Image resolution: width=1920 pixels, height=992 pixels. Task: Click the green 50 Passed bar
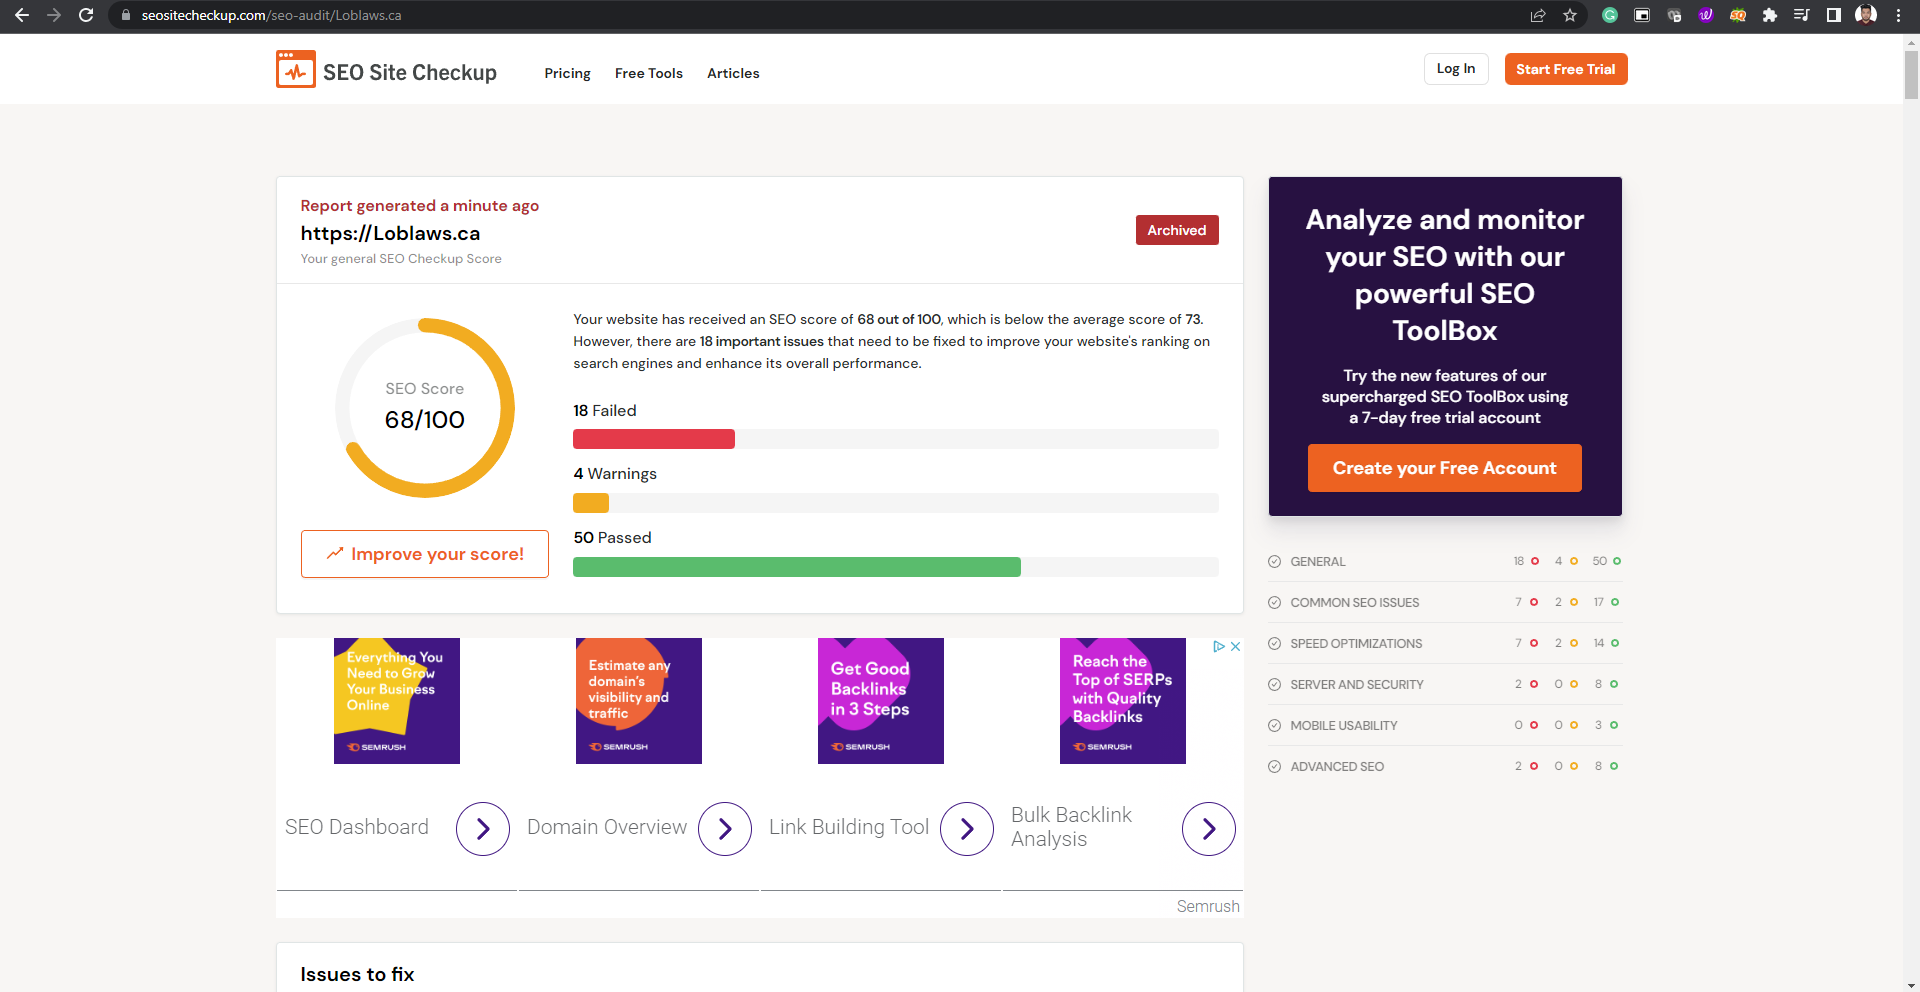(x=797, y=567)
